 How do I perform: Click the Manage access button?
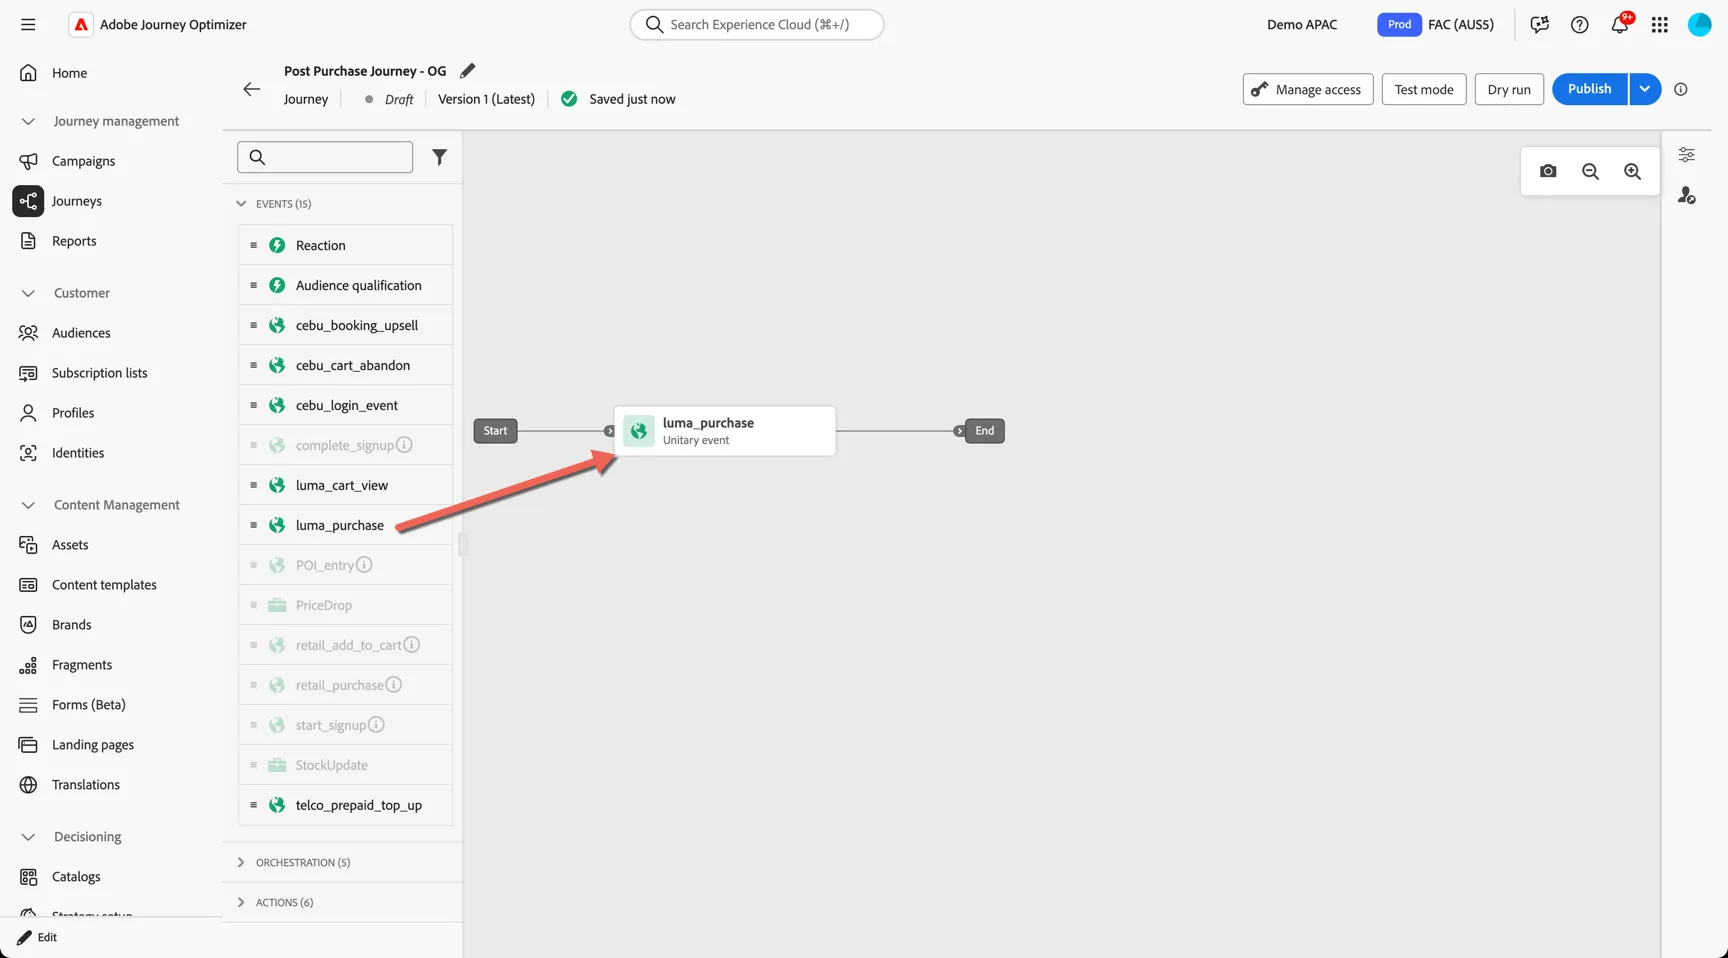point(1308,89)
